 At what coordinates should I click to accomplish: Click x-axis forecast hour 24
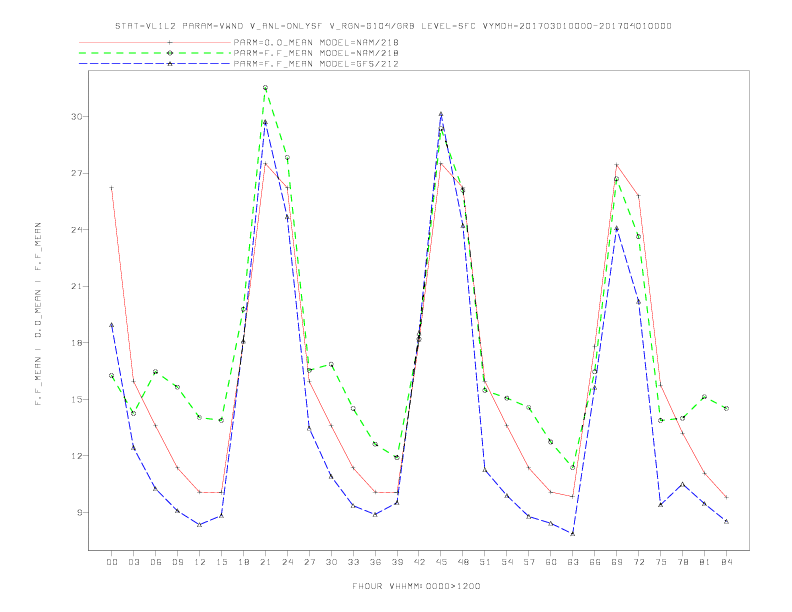[x=287, y=562]
